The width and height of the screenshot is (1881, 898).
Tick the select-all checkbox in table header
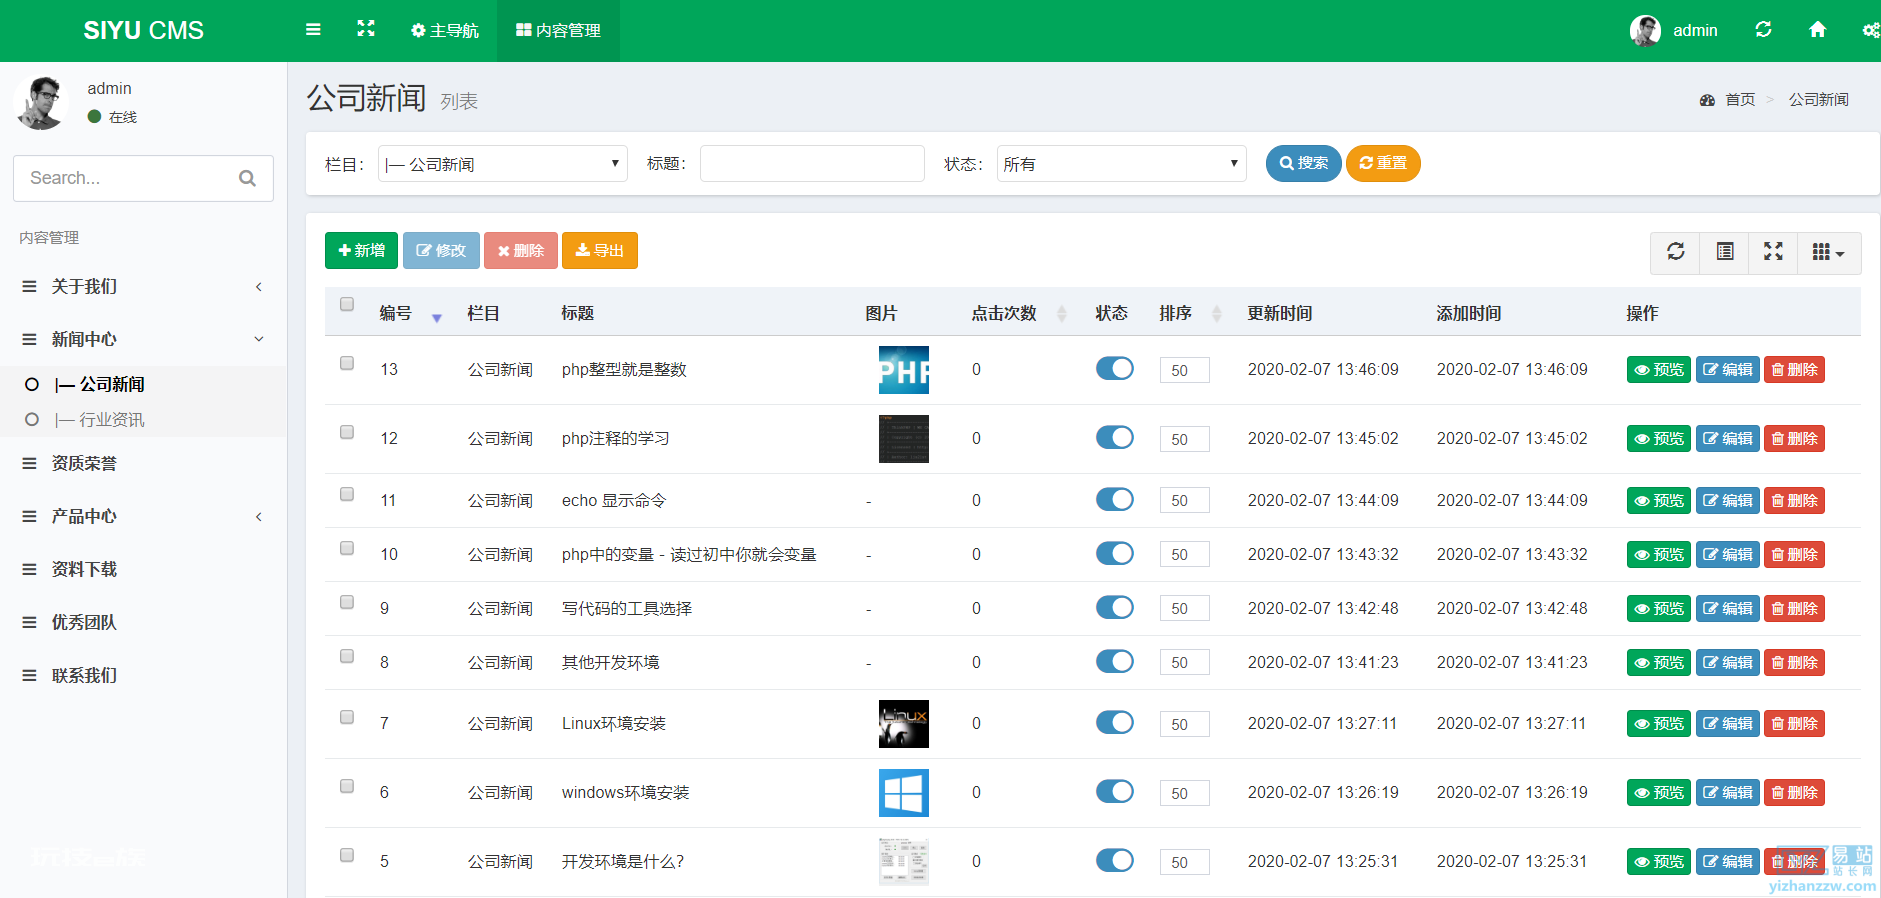[x=347, y=304]
